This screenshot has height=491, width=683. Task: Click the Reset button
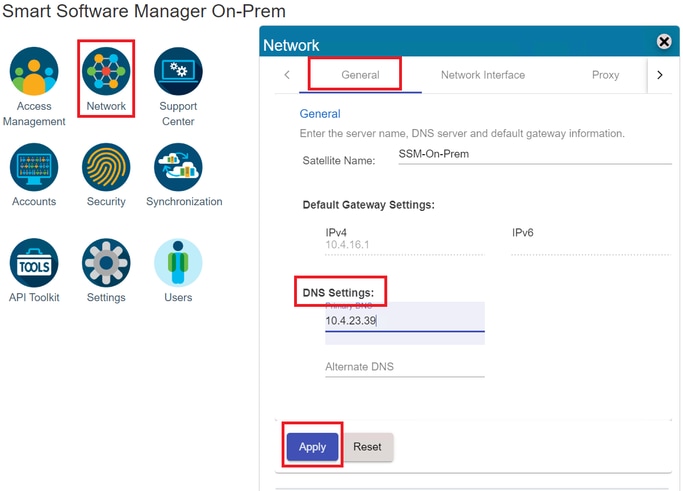coord(368,447)
